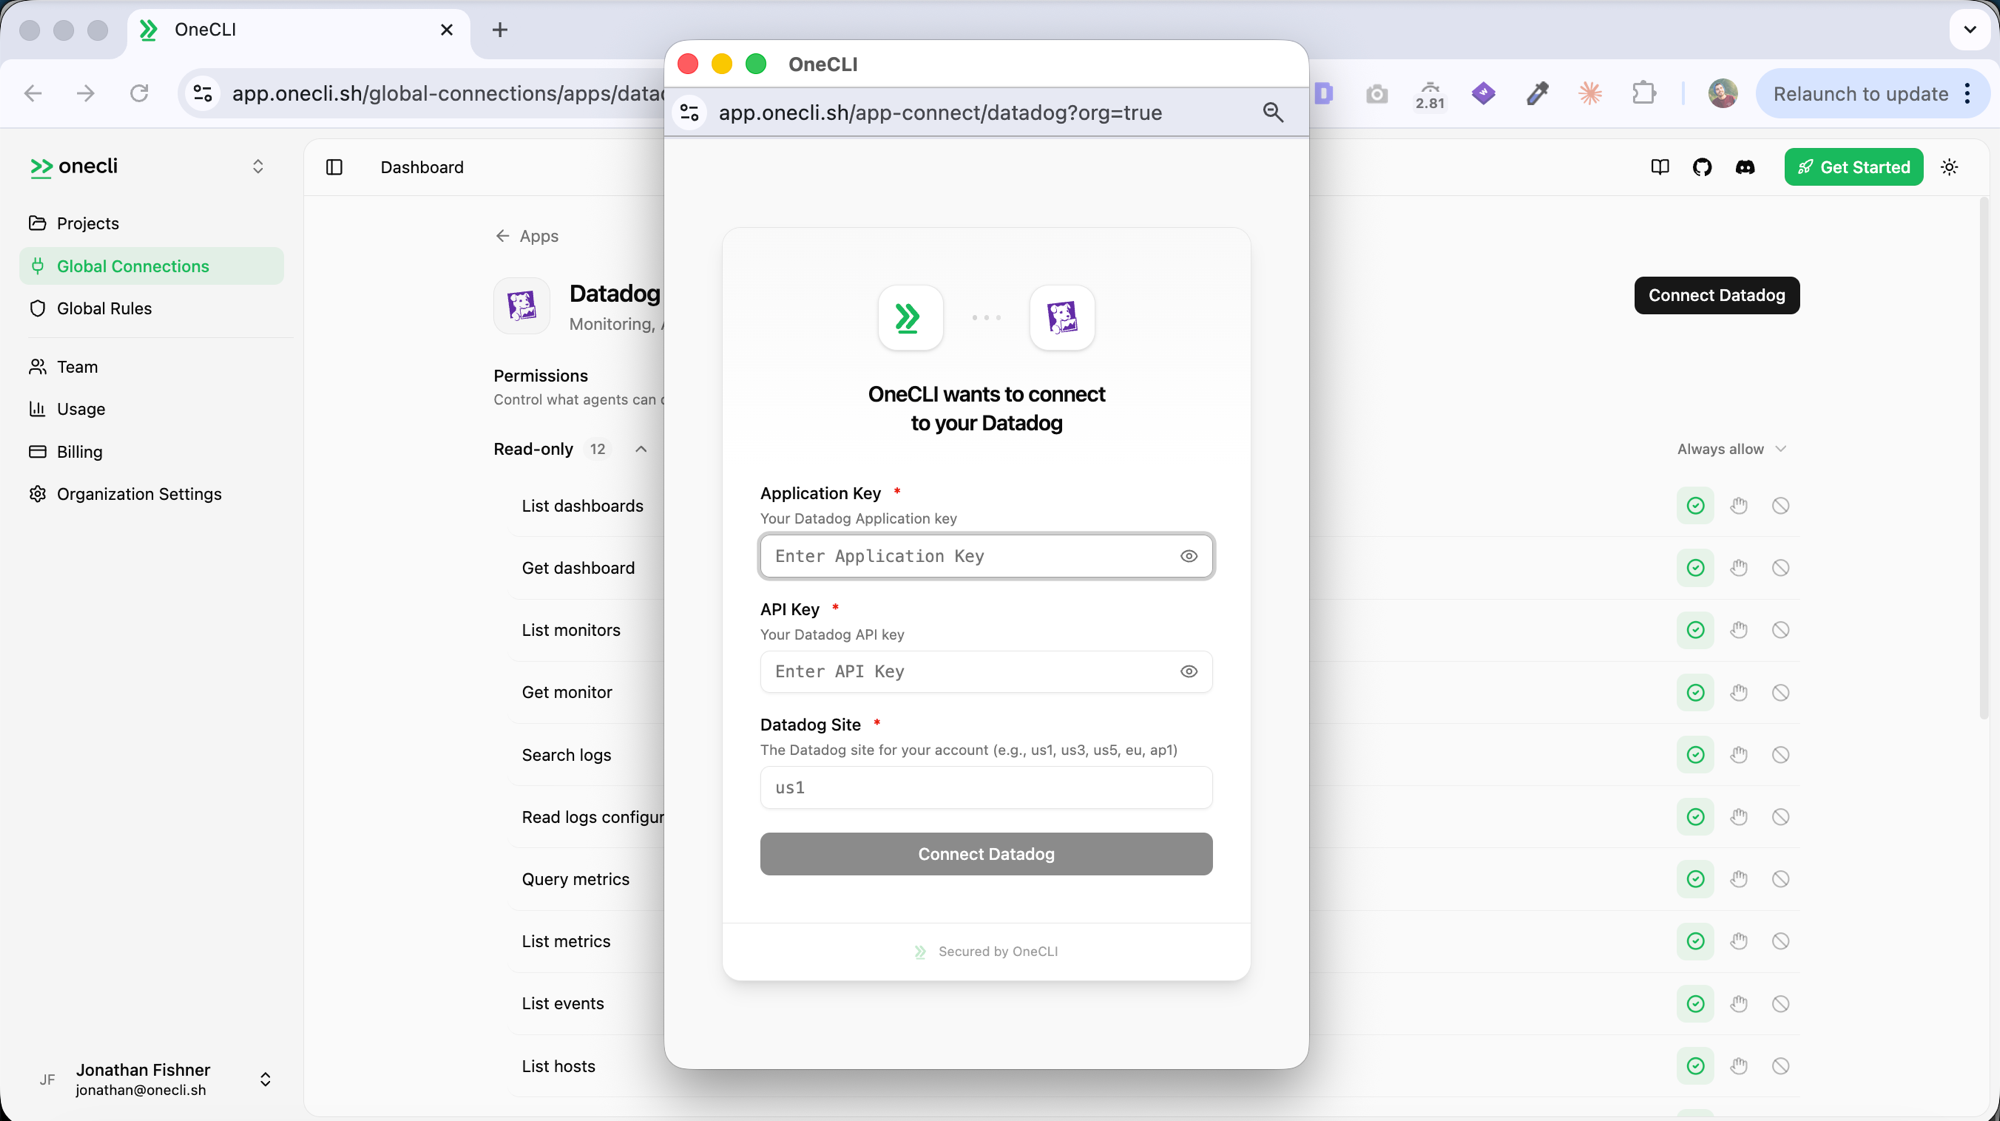This screenshot has width=2000, height=1121.
Task: Click the green OneCLI logo in connect dialog
Action: pos(910,318)
